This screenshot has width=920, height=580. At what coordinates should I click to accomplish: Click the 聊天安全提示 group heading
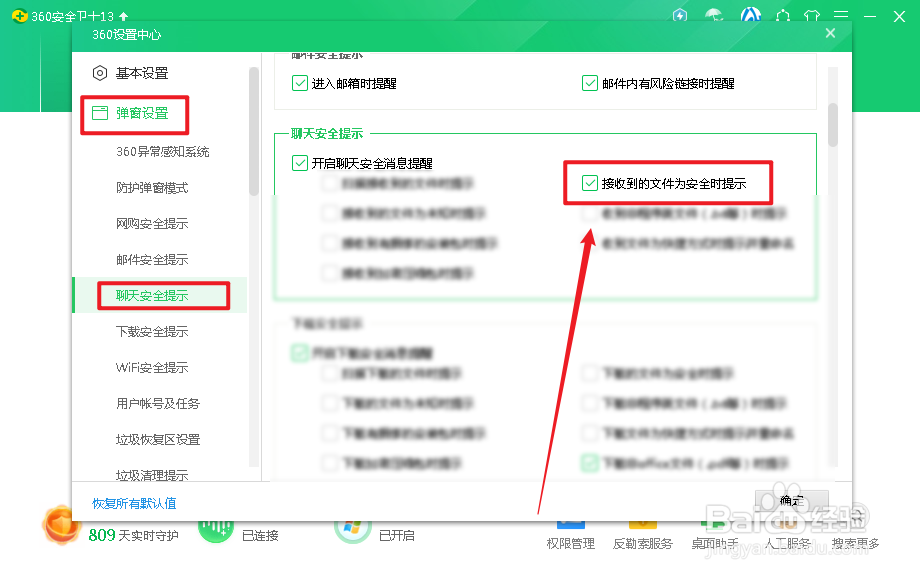pyautogui.click(x=327, y=134)
